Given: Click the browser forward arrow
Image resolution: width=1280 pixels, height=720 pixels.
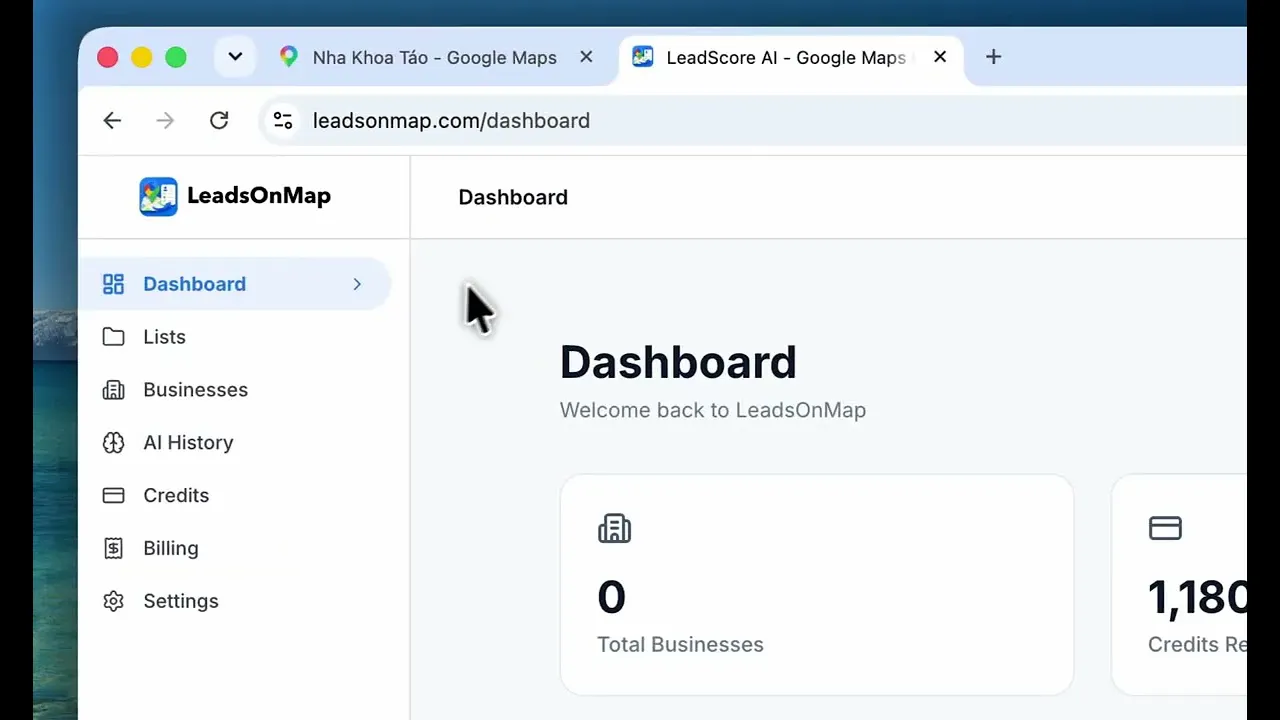Looking at the screenshot, I should click(x=165, y=121).
